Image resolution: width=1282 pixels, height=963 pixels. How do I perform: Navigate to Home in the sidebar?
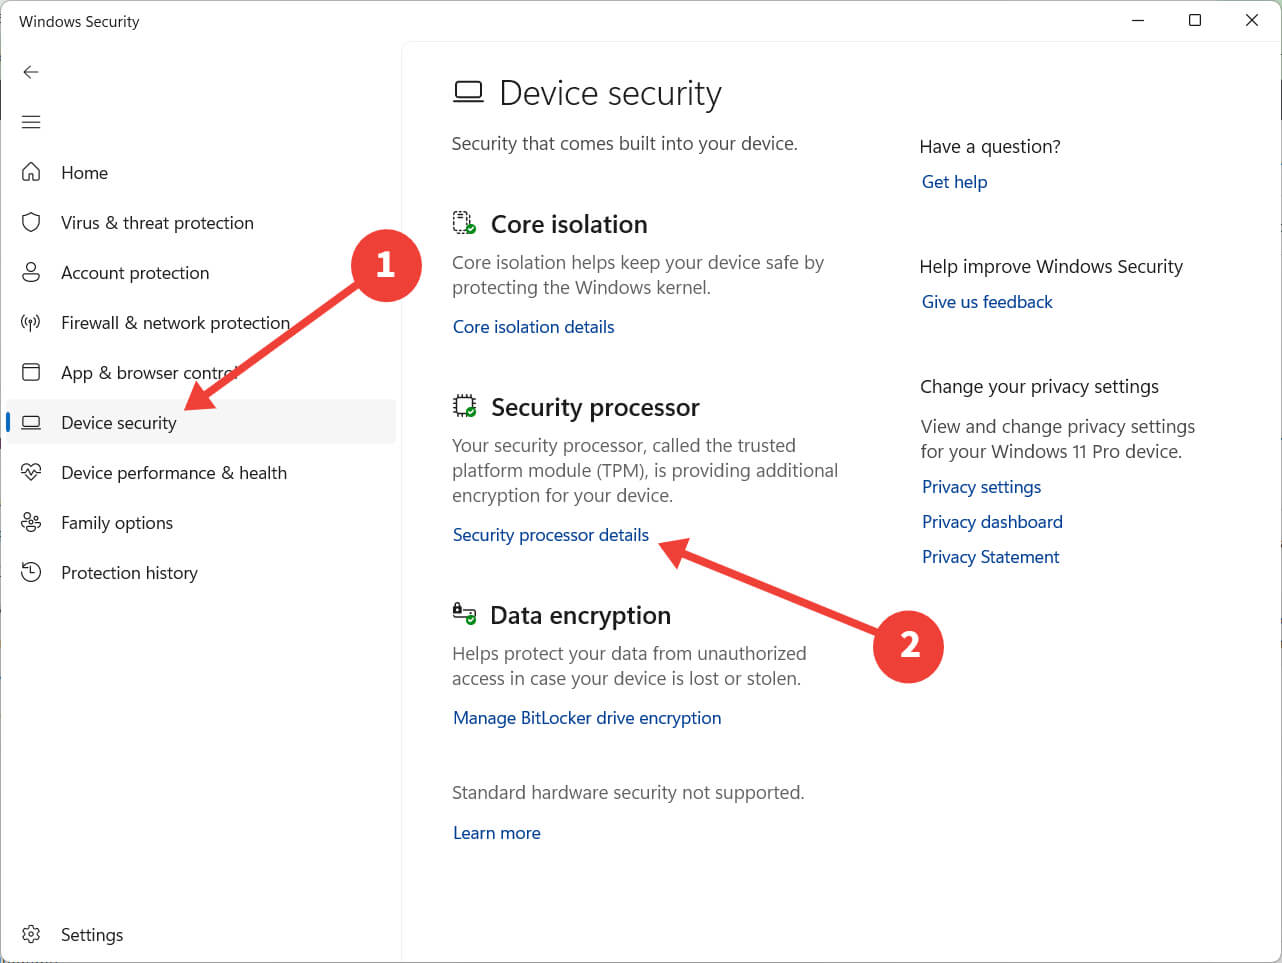pos(84,172)
